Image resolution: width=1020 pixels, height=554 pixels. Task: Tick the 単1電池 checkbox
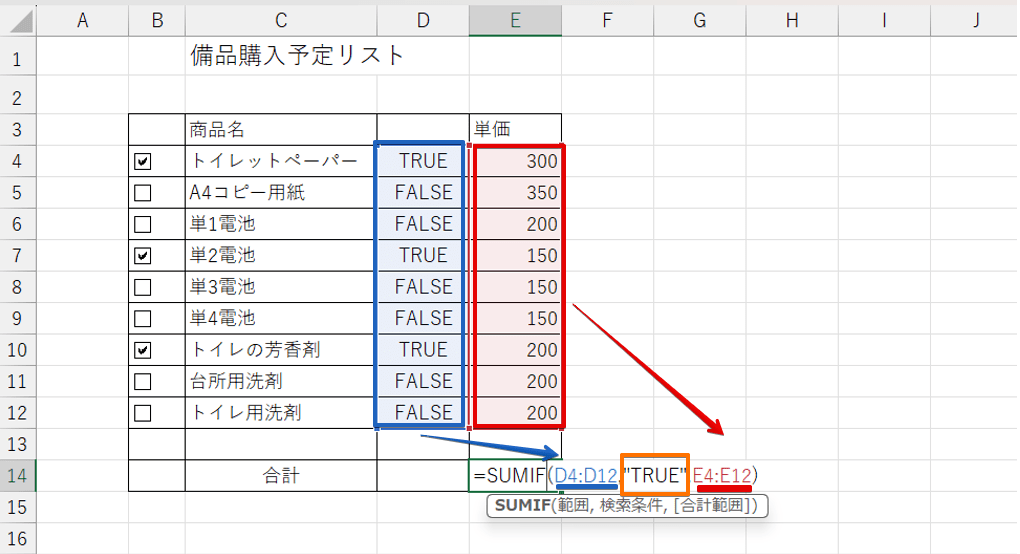click(142, 224)
